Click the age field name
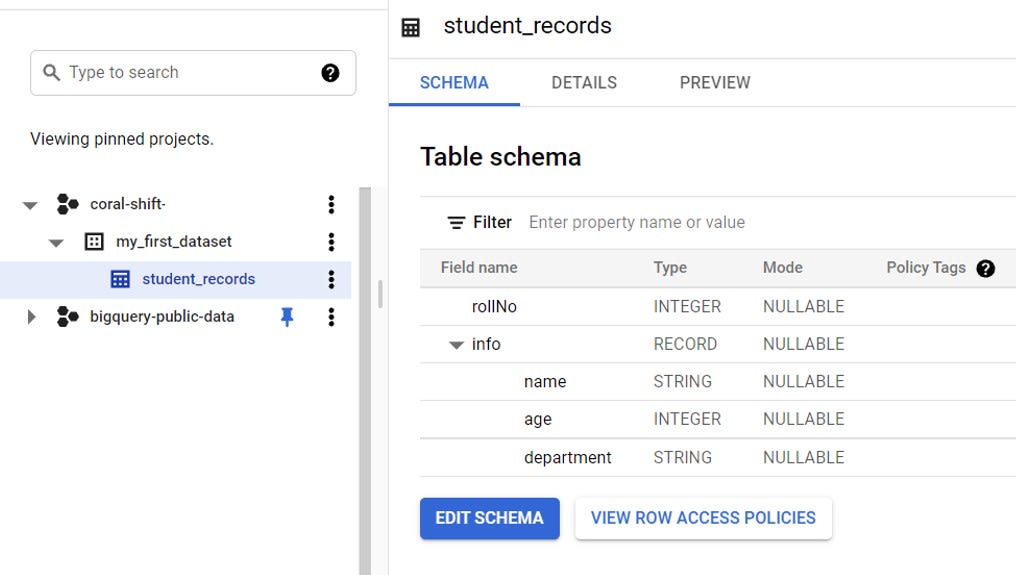This screenshot has height=575, width=1016. click(x=538, y=419)
